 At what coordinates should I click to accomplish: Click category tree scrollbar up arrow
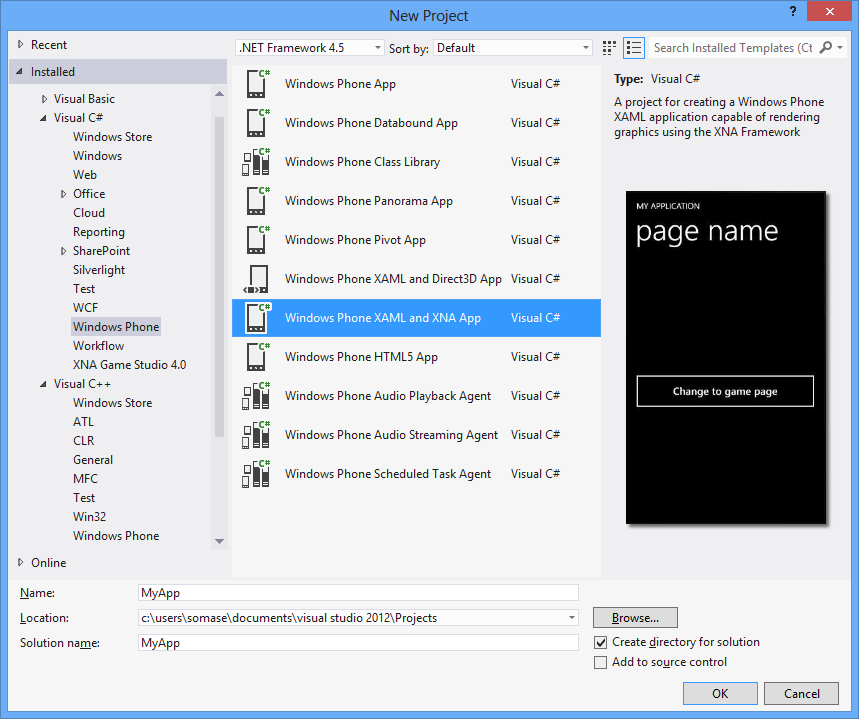point(219,94)
